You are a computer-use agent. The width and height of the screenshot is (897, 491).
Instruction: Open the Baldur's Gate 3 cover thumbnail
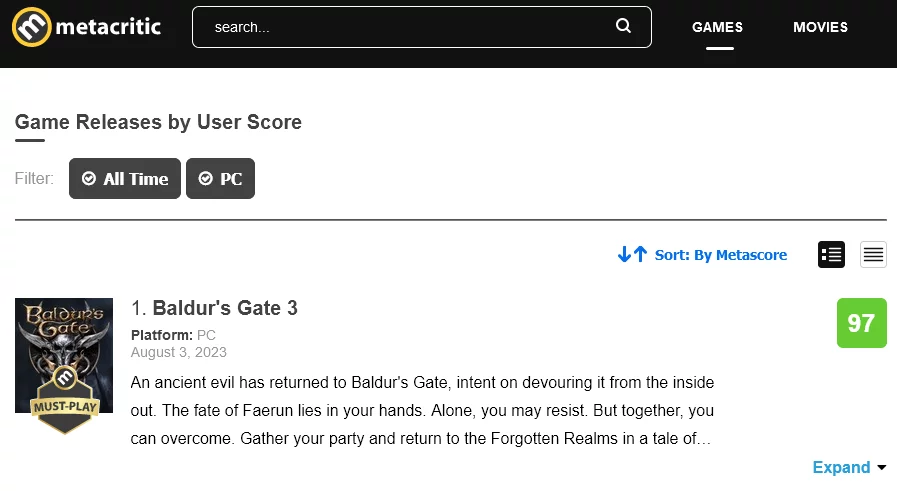[x=64, y=355]
